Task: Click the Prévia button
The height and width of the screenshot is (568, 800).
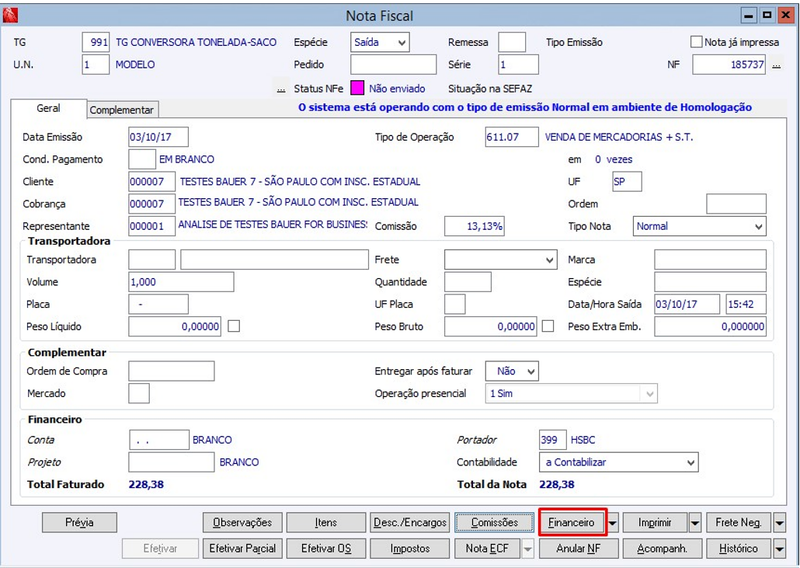Action: pos(80,523)
